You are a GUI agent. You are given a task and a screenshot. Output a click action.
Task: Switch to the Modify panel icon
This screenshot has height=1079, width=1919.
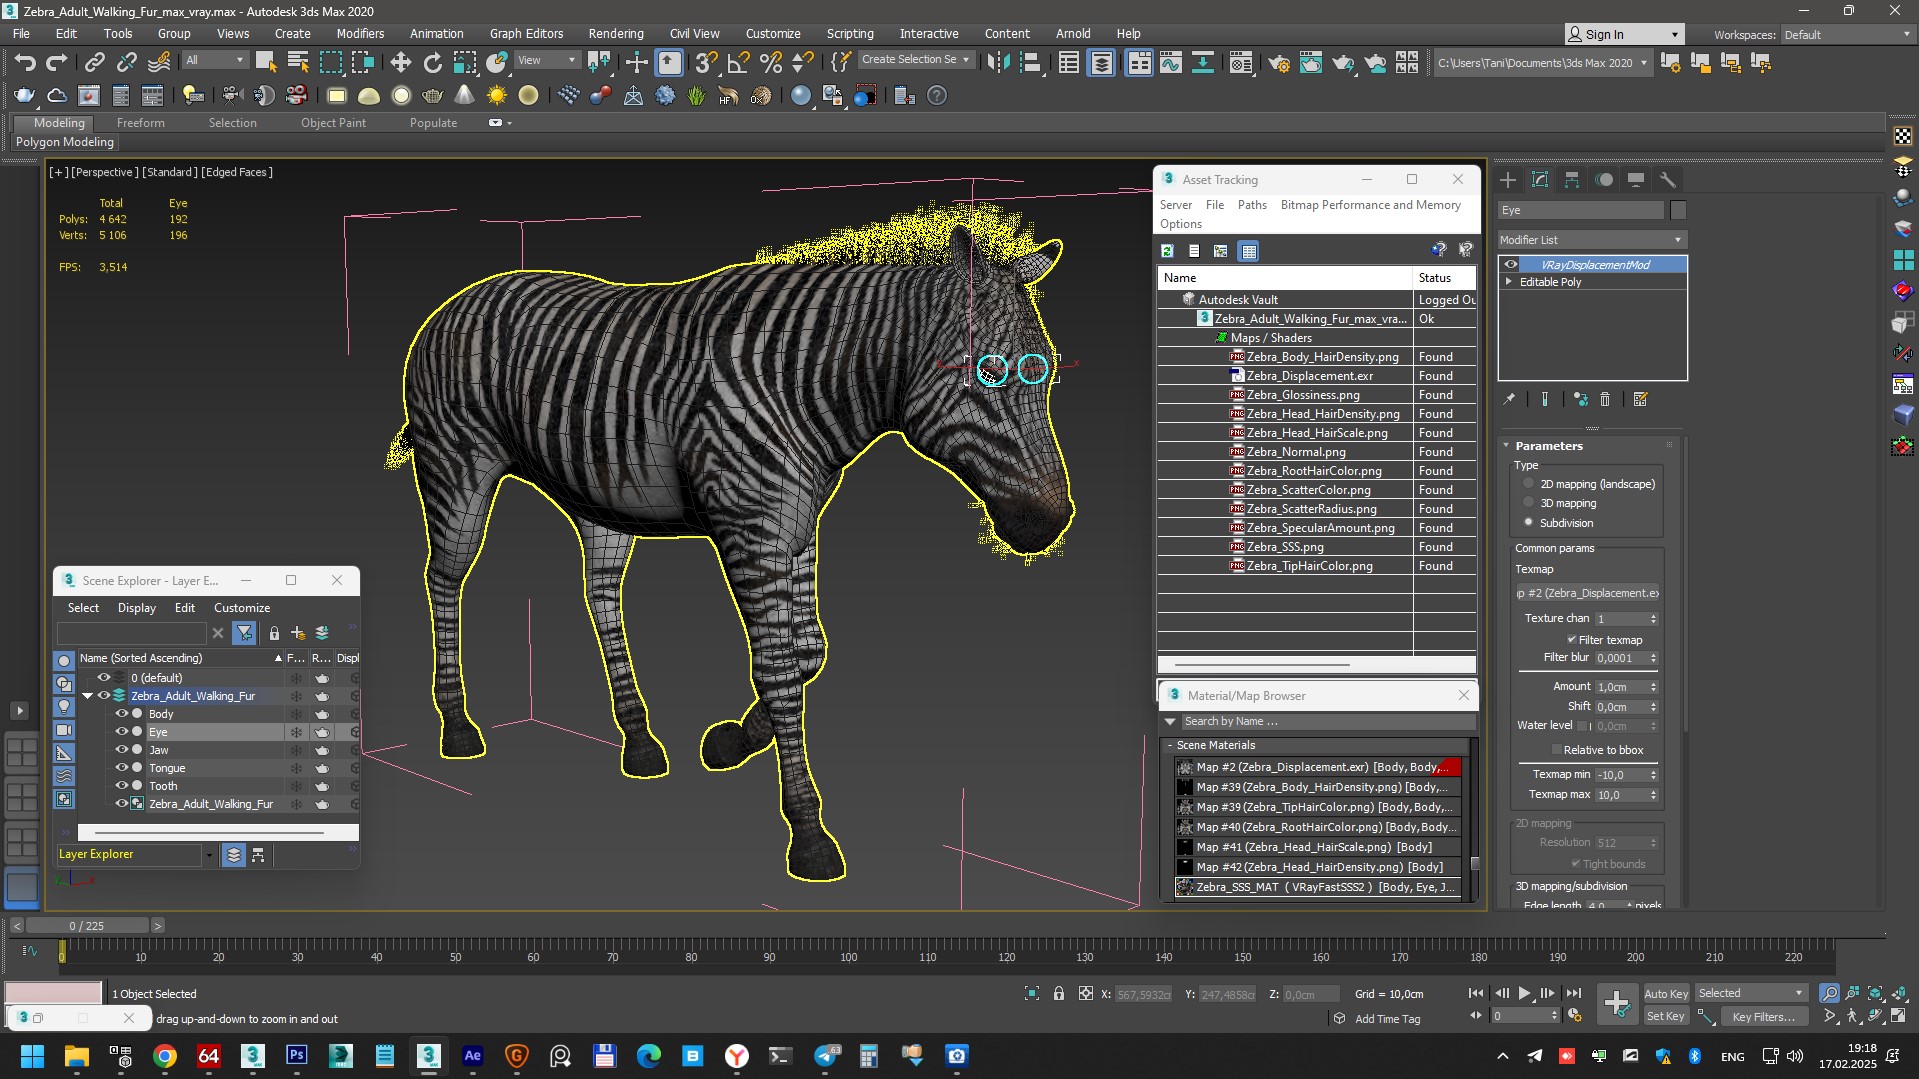click(x=1540, y=180)
